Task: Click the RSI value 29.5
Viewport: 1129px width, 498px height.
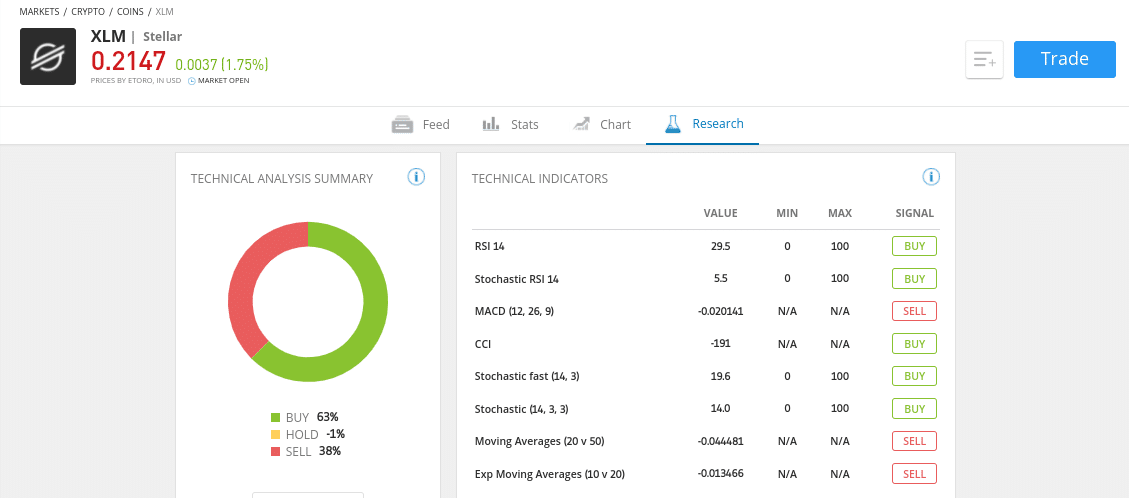Action: pos(721,246)
